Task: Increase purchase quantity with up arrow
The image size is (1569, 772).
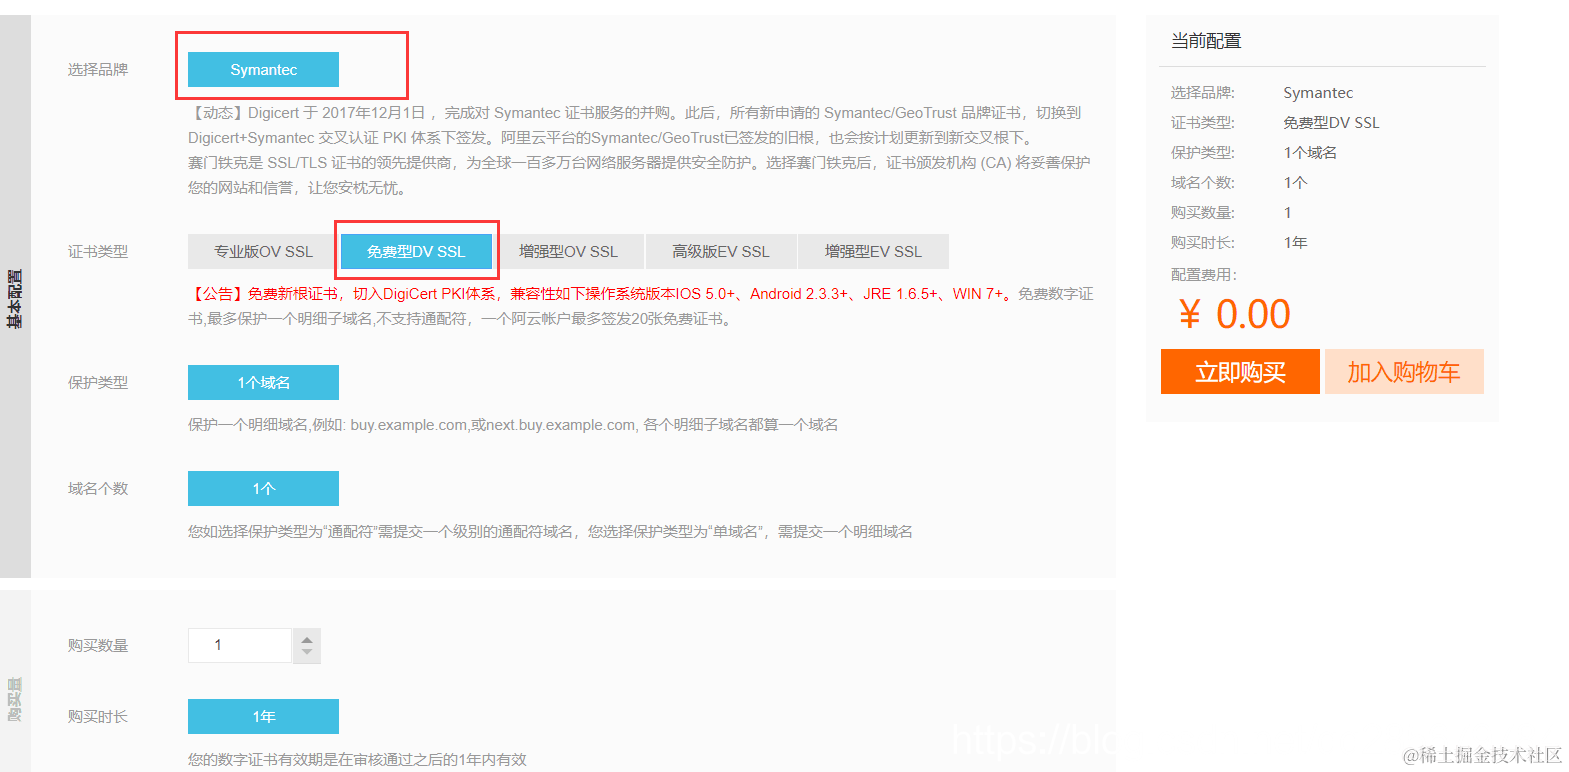Action: (x=307, y=638)
